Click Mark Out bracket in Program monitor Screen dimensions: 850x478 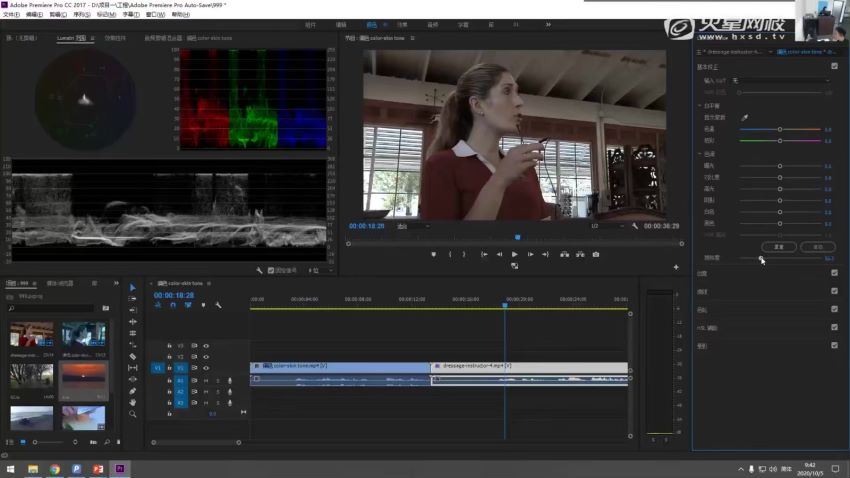(x=464, y=254)
